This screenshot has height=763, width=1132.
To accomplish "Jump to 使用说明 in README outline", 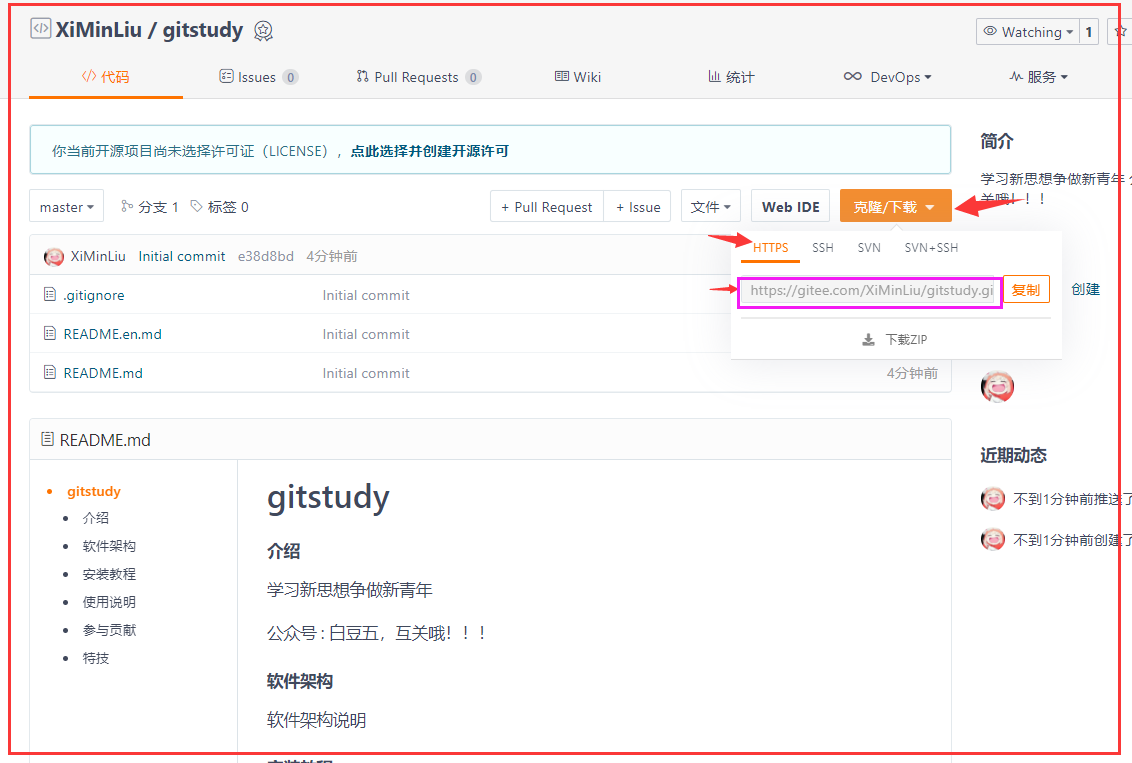I will (x=109, y=602).
